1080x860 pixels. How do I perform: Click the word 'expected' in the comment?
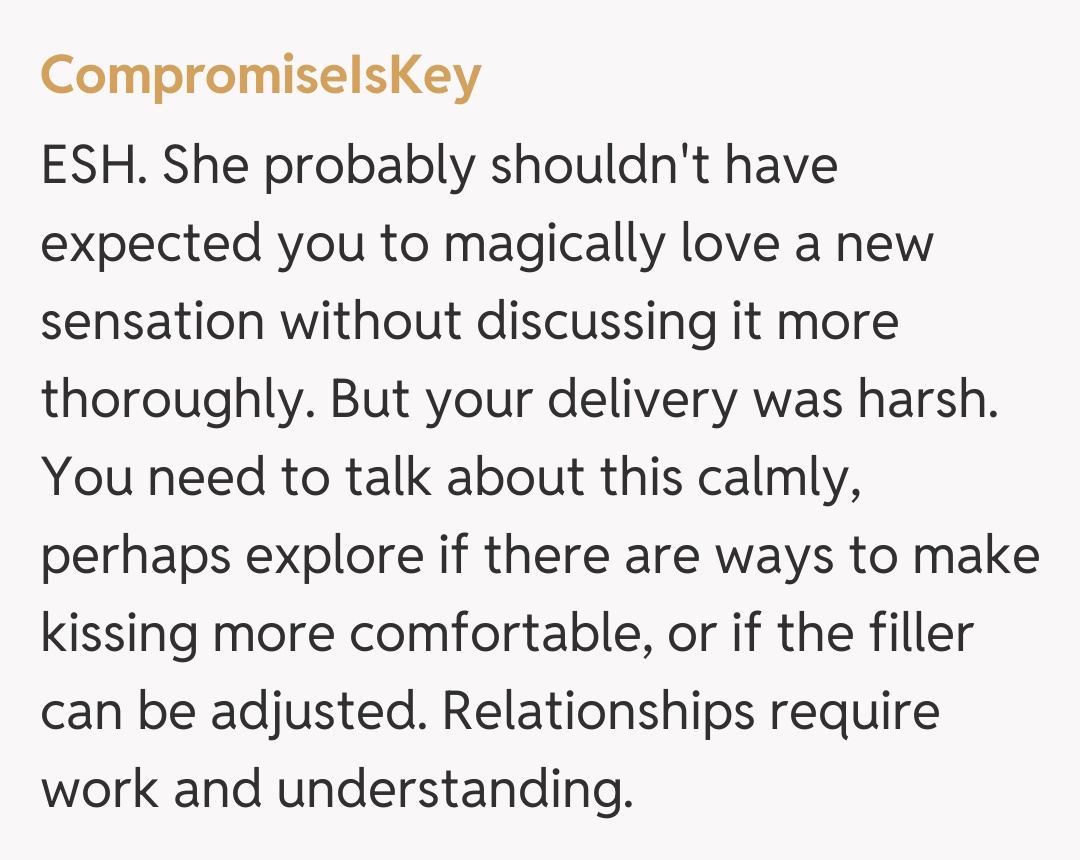(151, 245)
